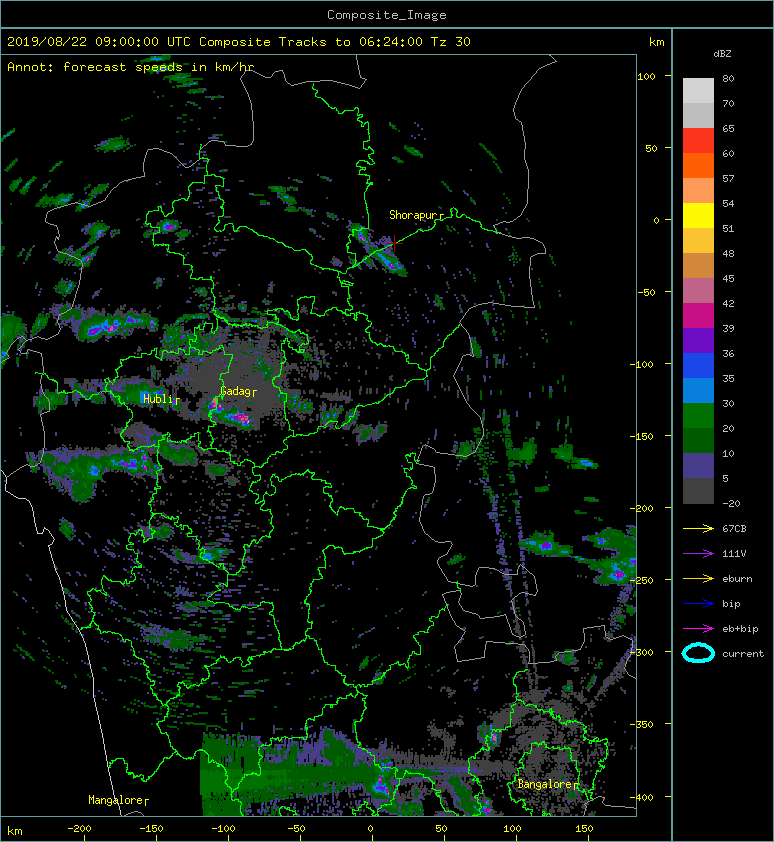This screenshot has width=774, height=842.
Task: Click the gray 70 dBZ color swatch
Action: pos(698,115)
